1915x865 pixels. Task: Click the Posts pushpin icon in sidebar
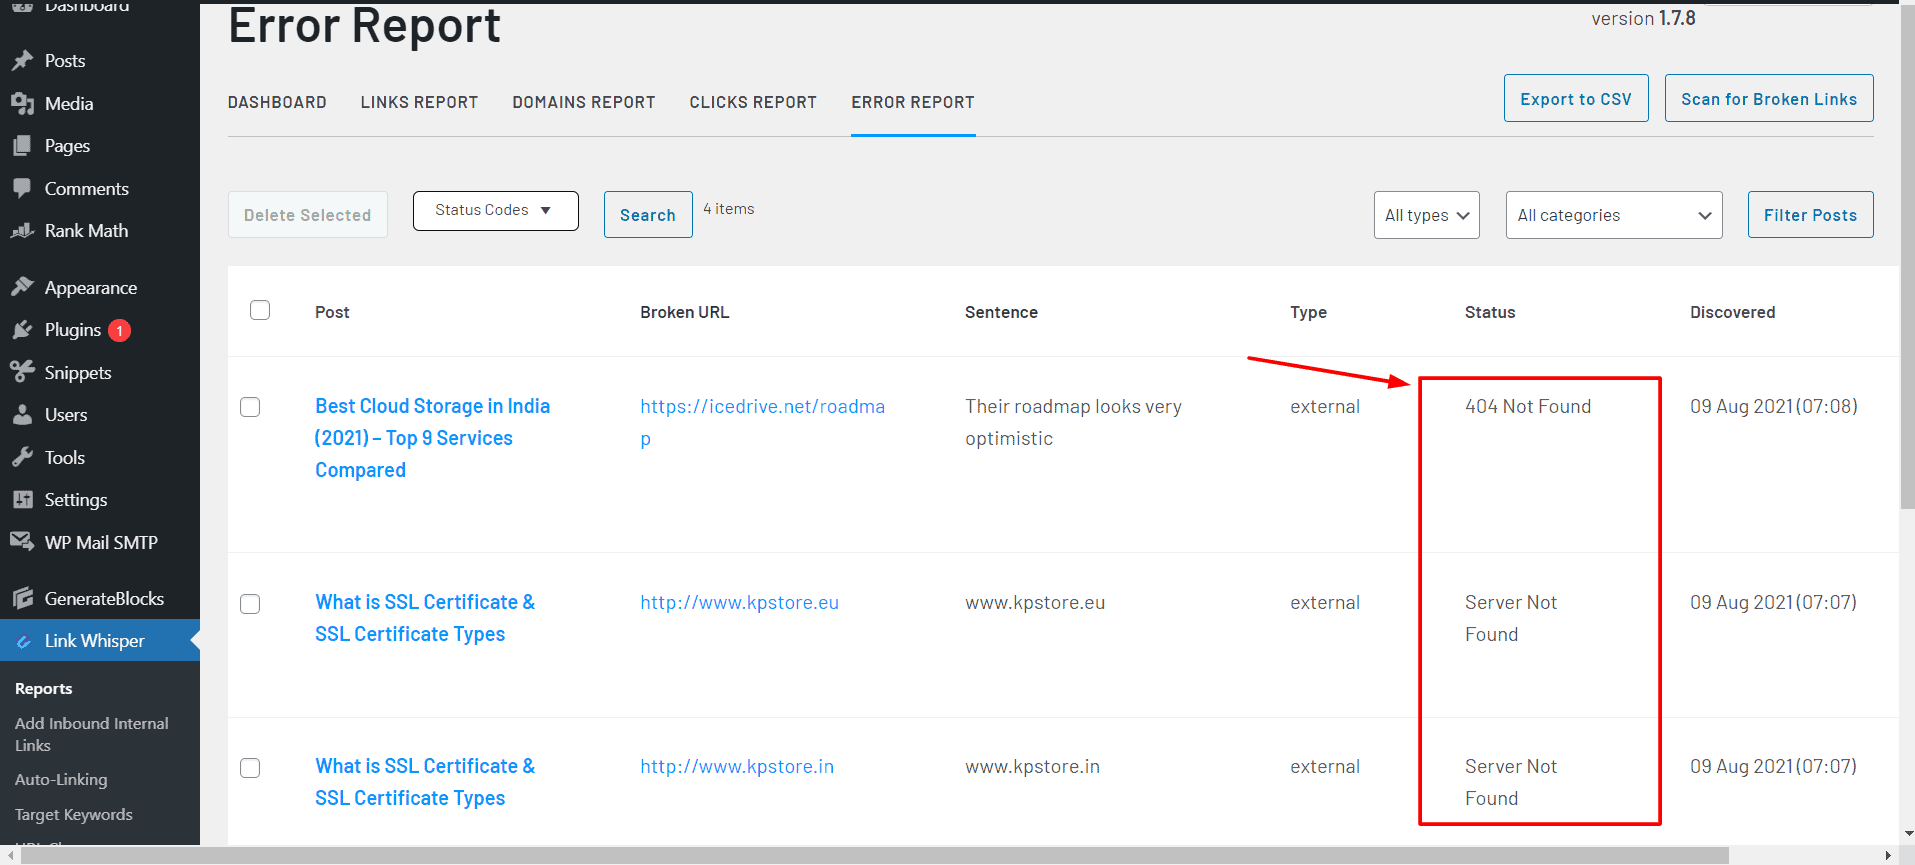(x=22, y=61)
